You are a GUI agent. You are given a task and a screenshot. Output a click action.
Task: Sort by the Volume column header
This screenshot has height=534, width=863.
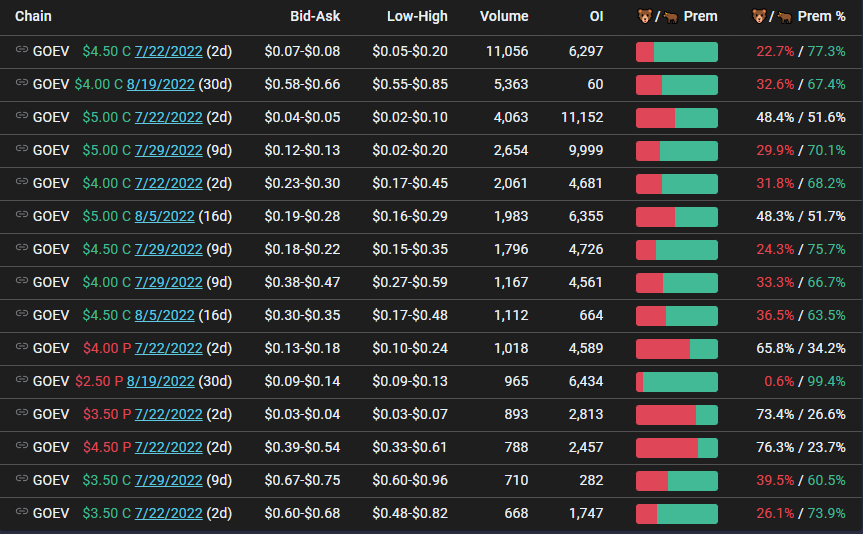(504, 17)
